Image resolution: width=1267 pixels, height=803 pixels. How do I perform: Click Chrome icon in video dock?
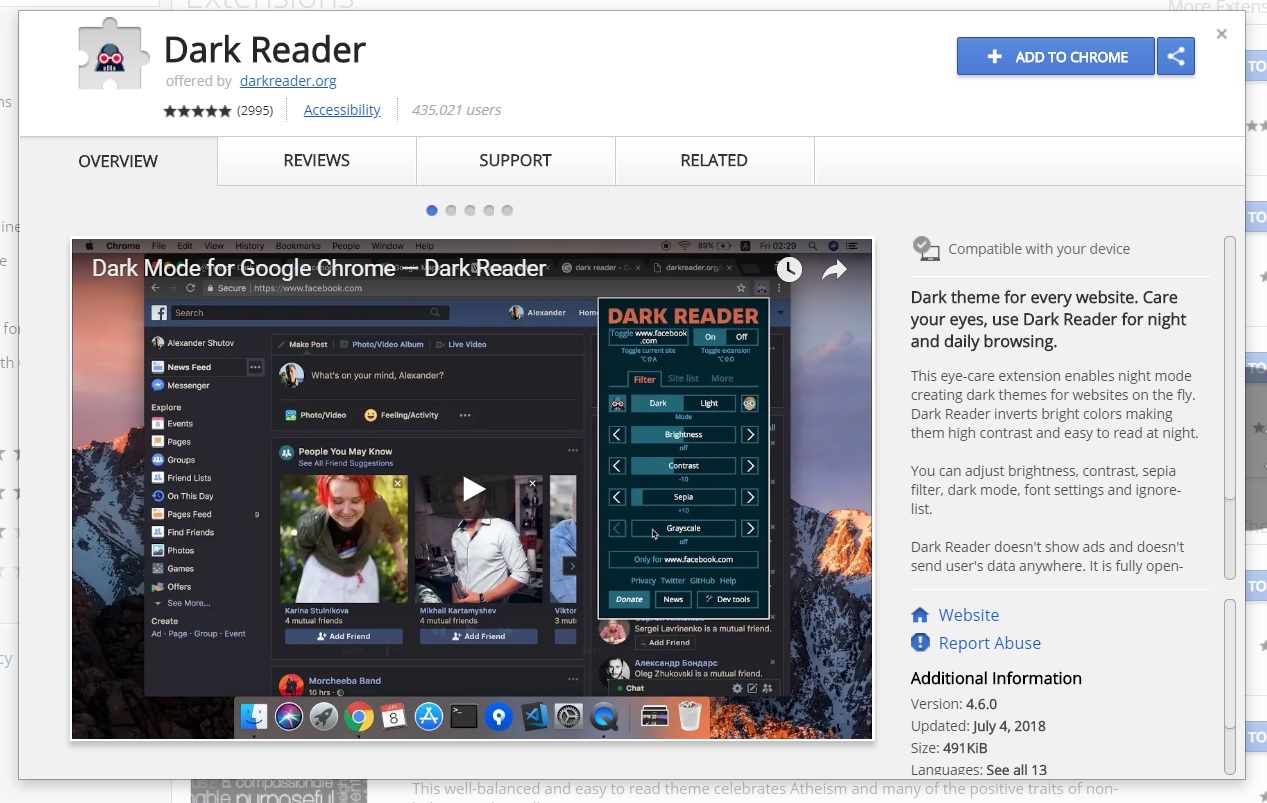click(359, 716)
